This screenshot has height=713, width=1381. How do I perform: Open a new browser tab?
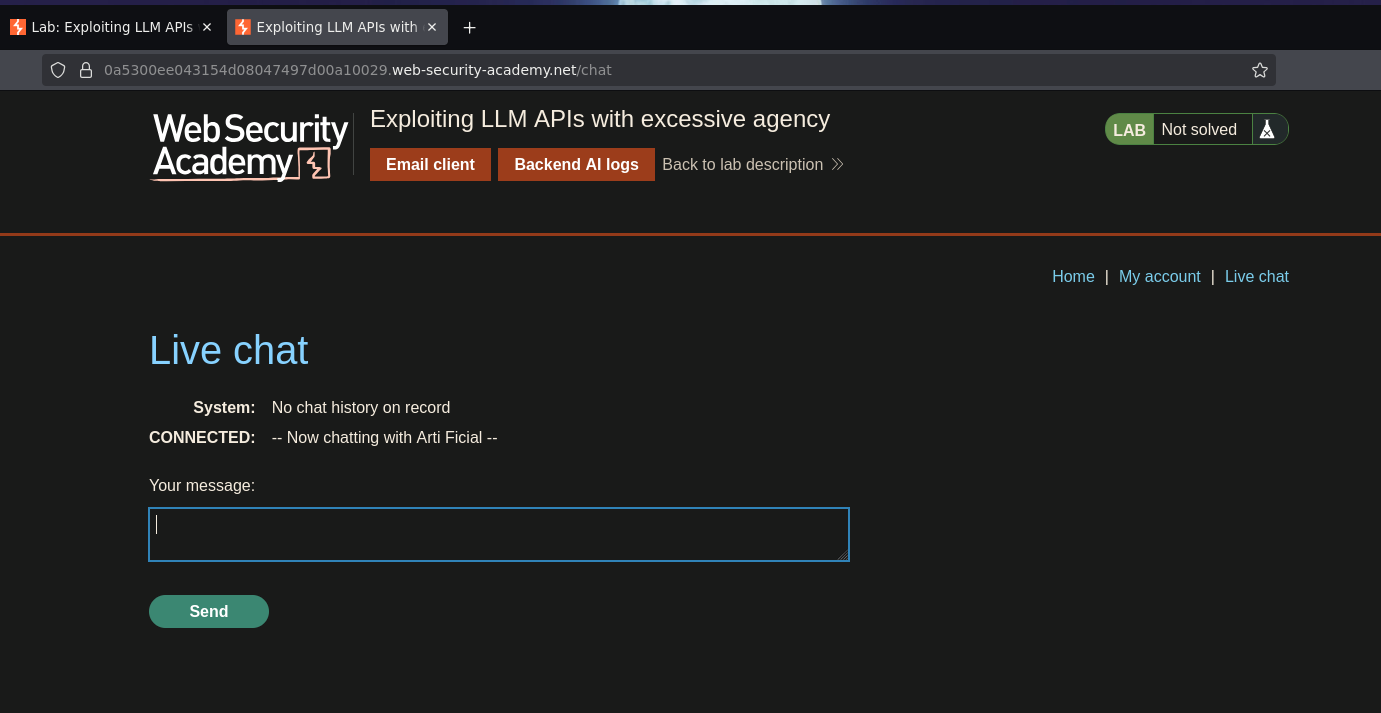pyautogui.click(x=469, y=27)
